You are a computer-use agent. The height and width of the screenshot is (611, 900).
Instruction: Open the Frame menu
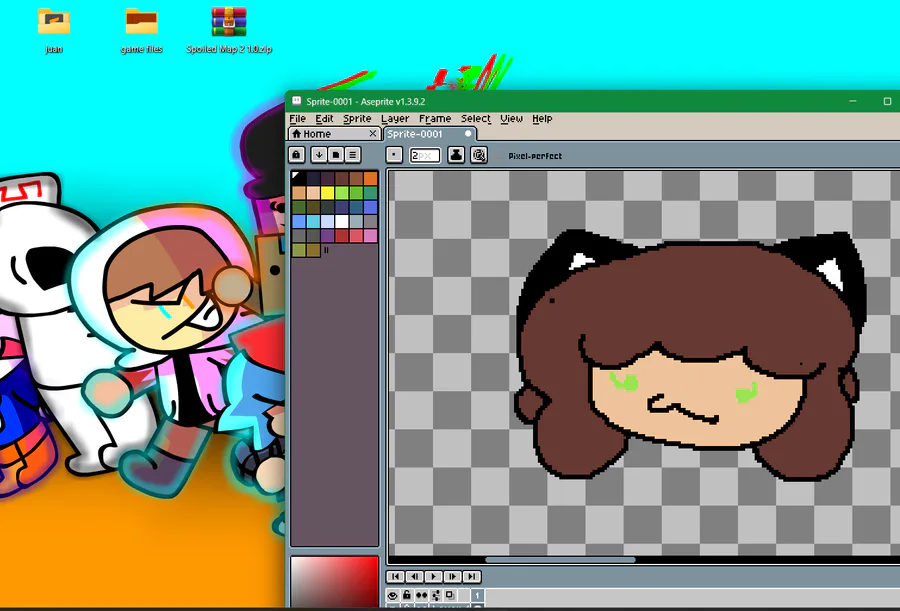tap(435, 118)
